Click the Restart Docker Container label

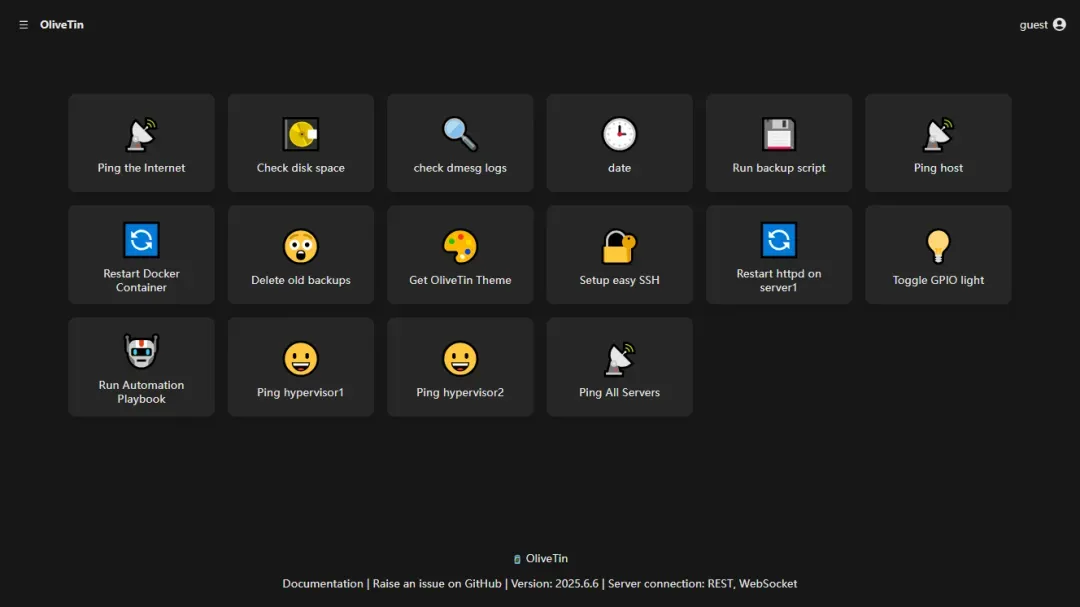141,280
